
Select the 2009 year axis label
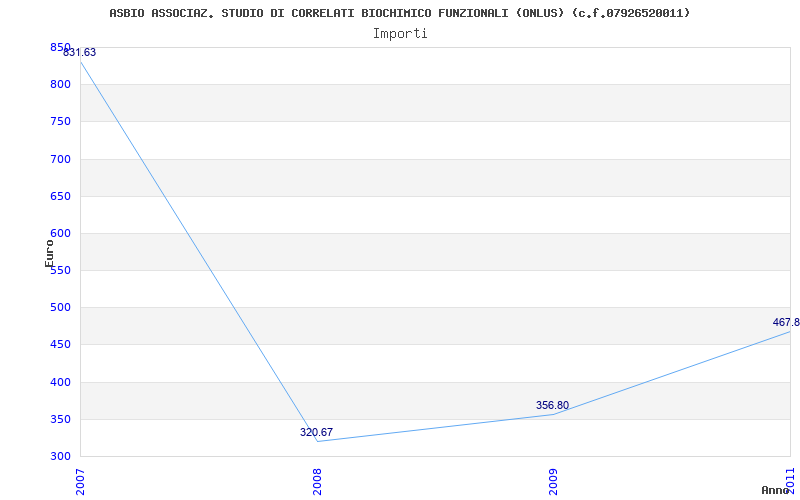(x=553, y=482)
